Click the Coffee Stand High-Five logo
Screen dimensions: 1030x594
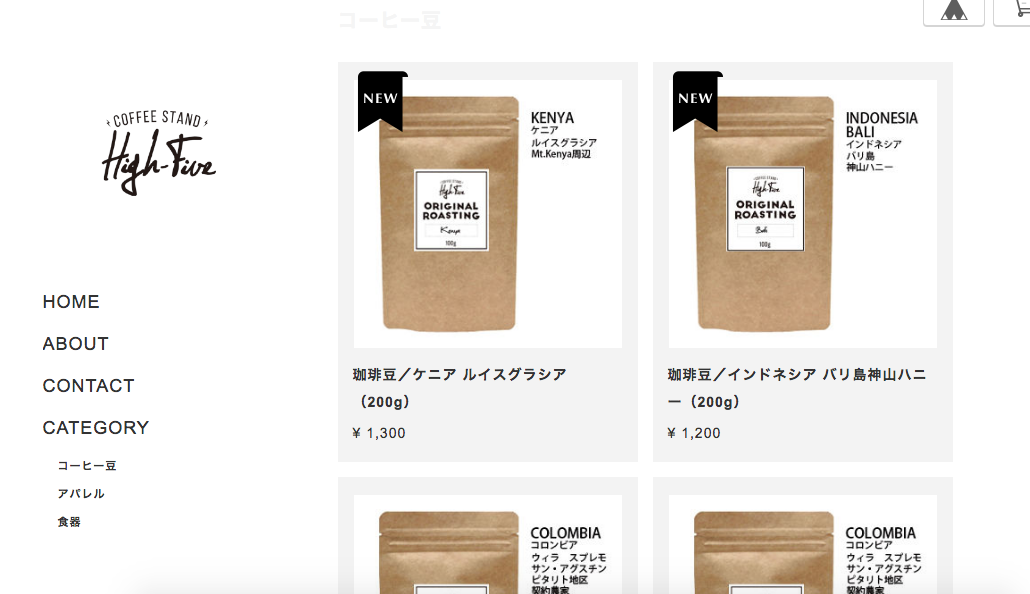(x=158, y=152)
